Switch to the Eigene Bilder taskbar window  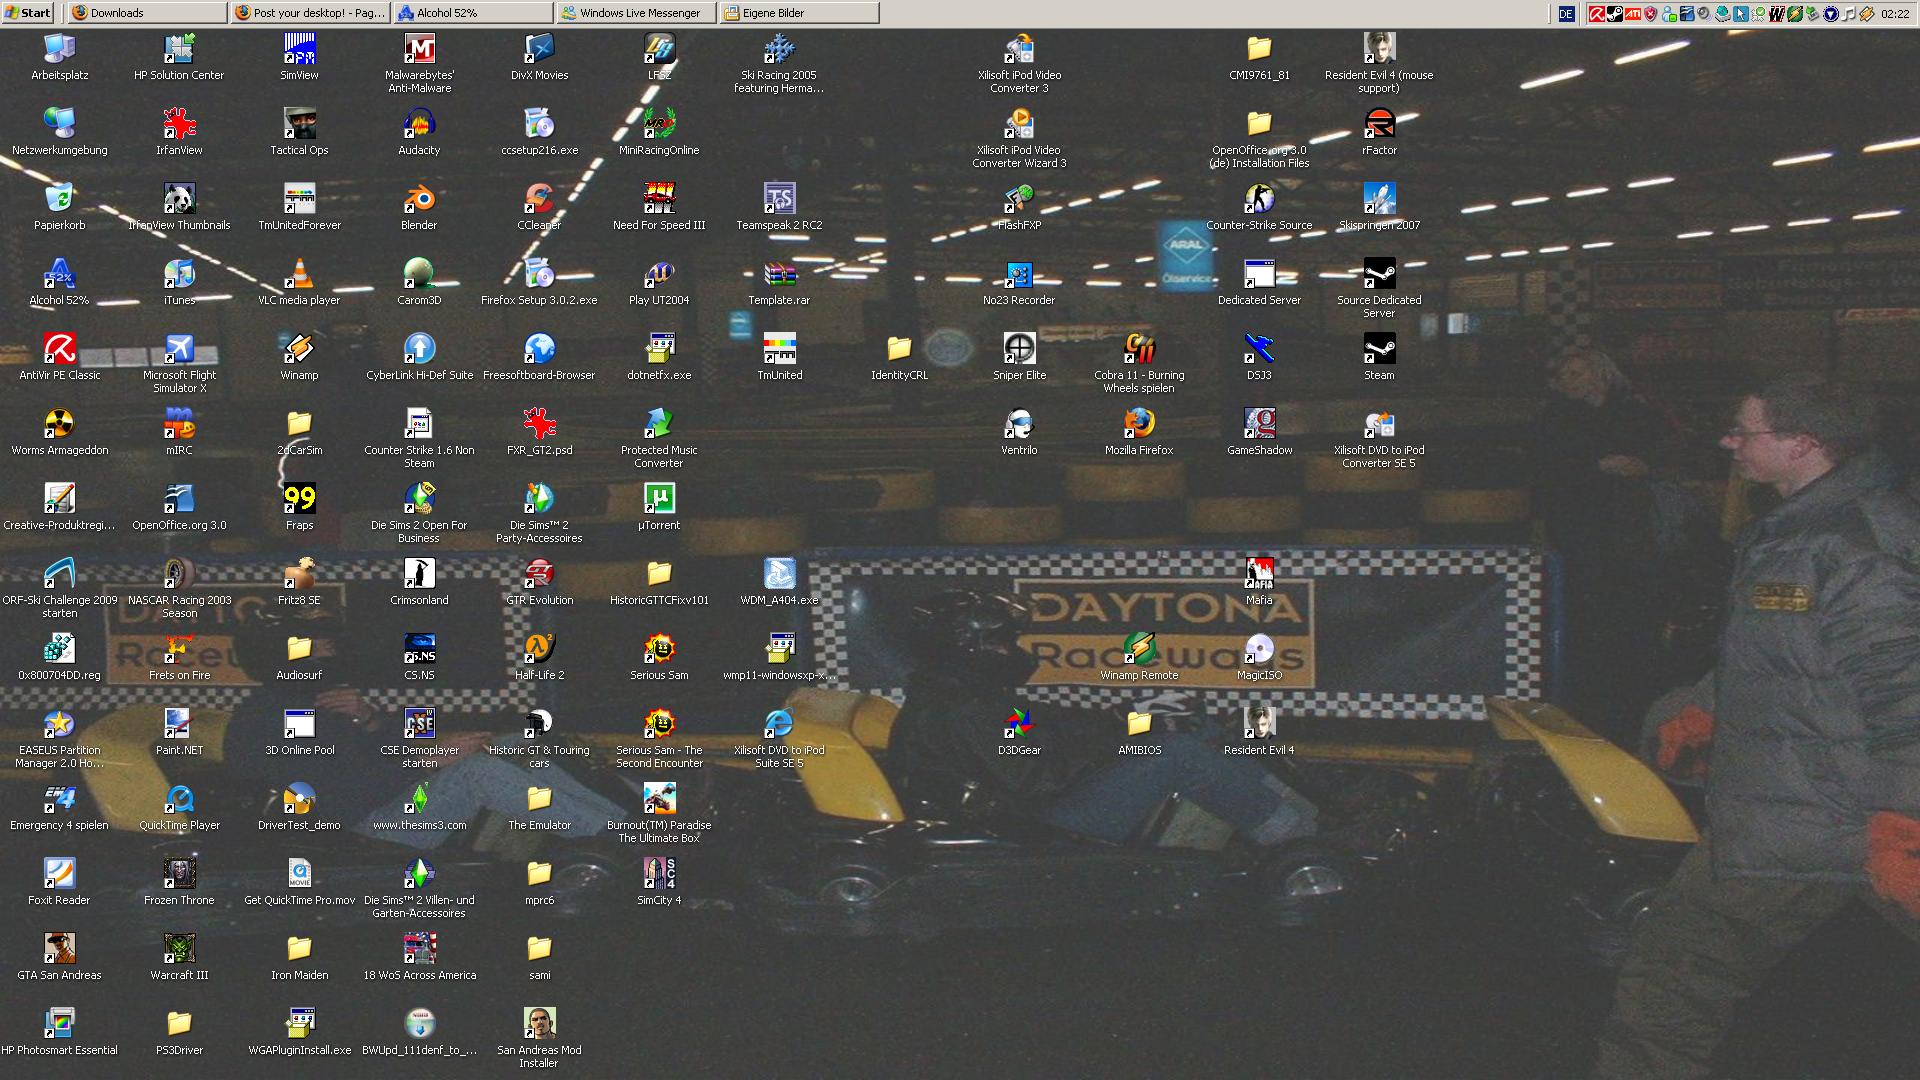[799, 13]
